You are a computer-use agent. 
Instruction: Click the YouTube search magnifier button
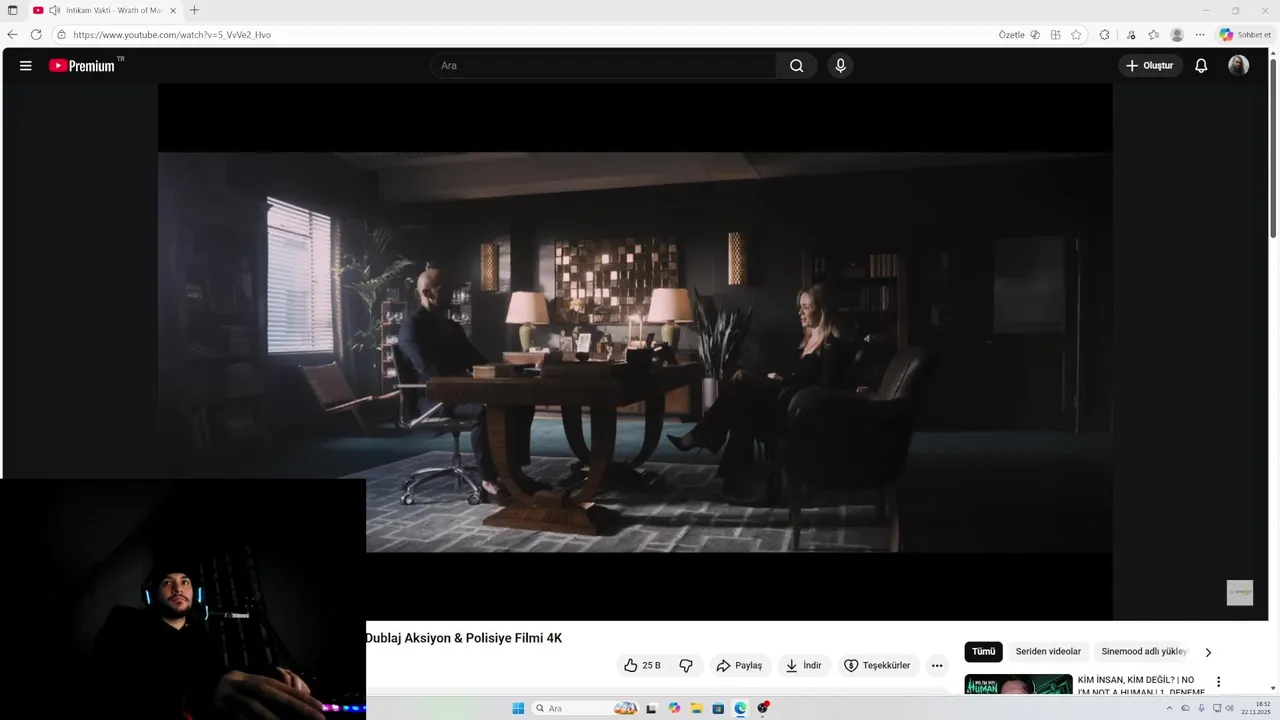click(796, 66)
